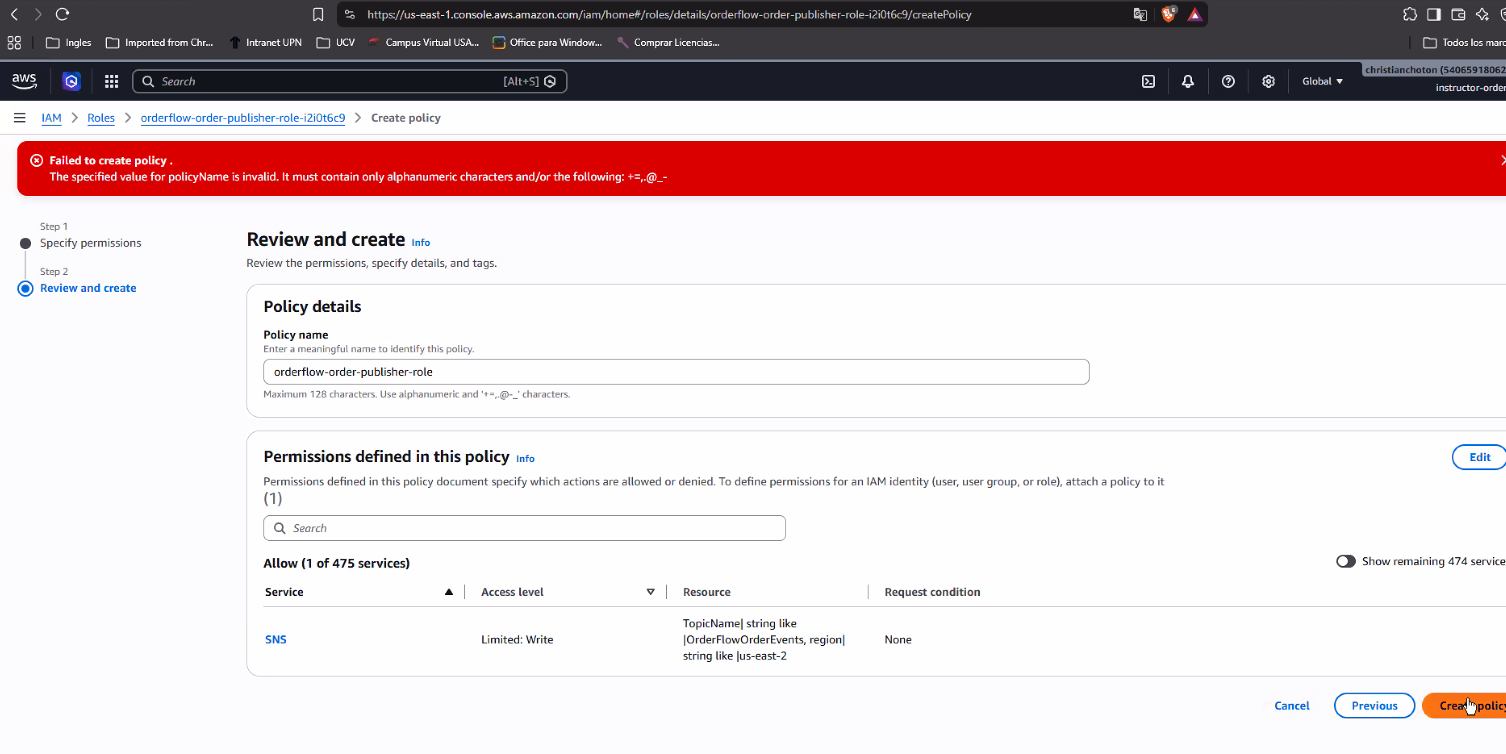Open the IAM side navigation hamburger menu
This screenshot has height=754, width=1506.
coord(19,118)
